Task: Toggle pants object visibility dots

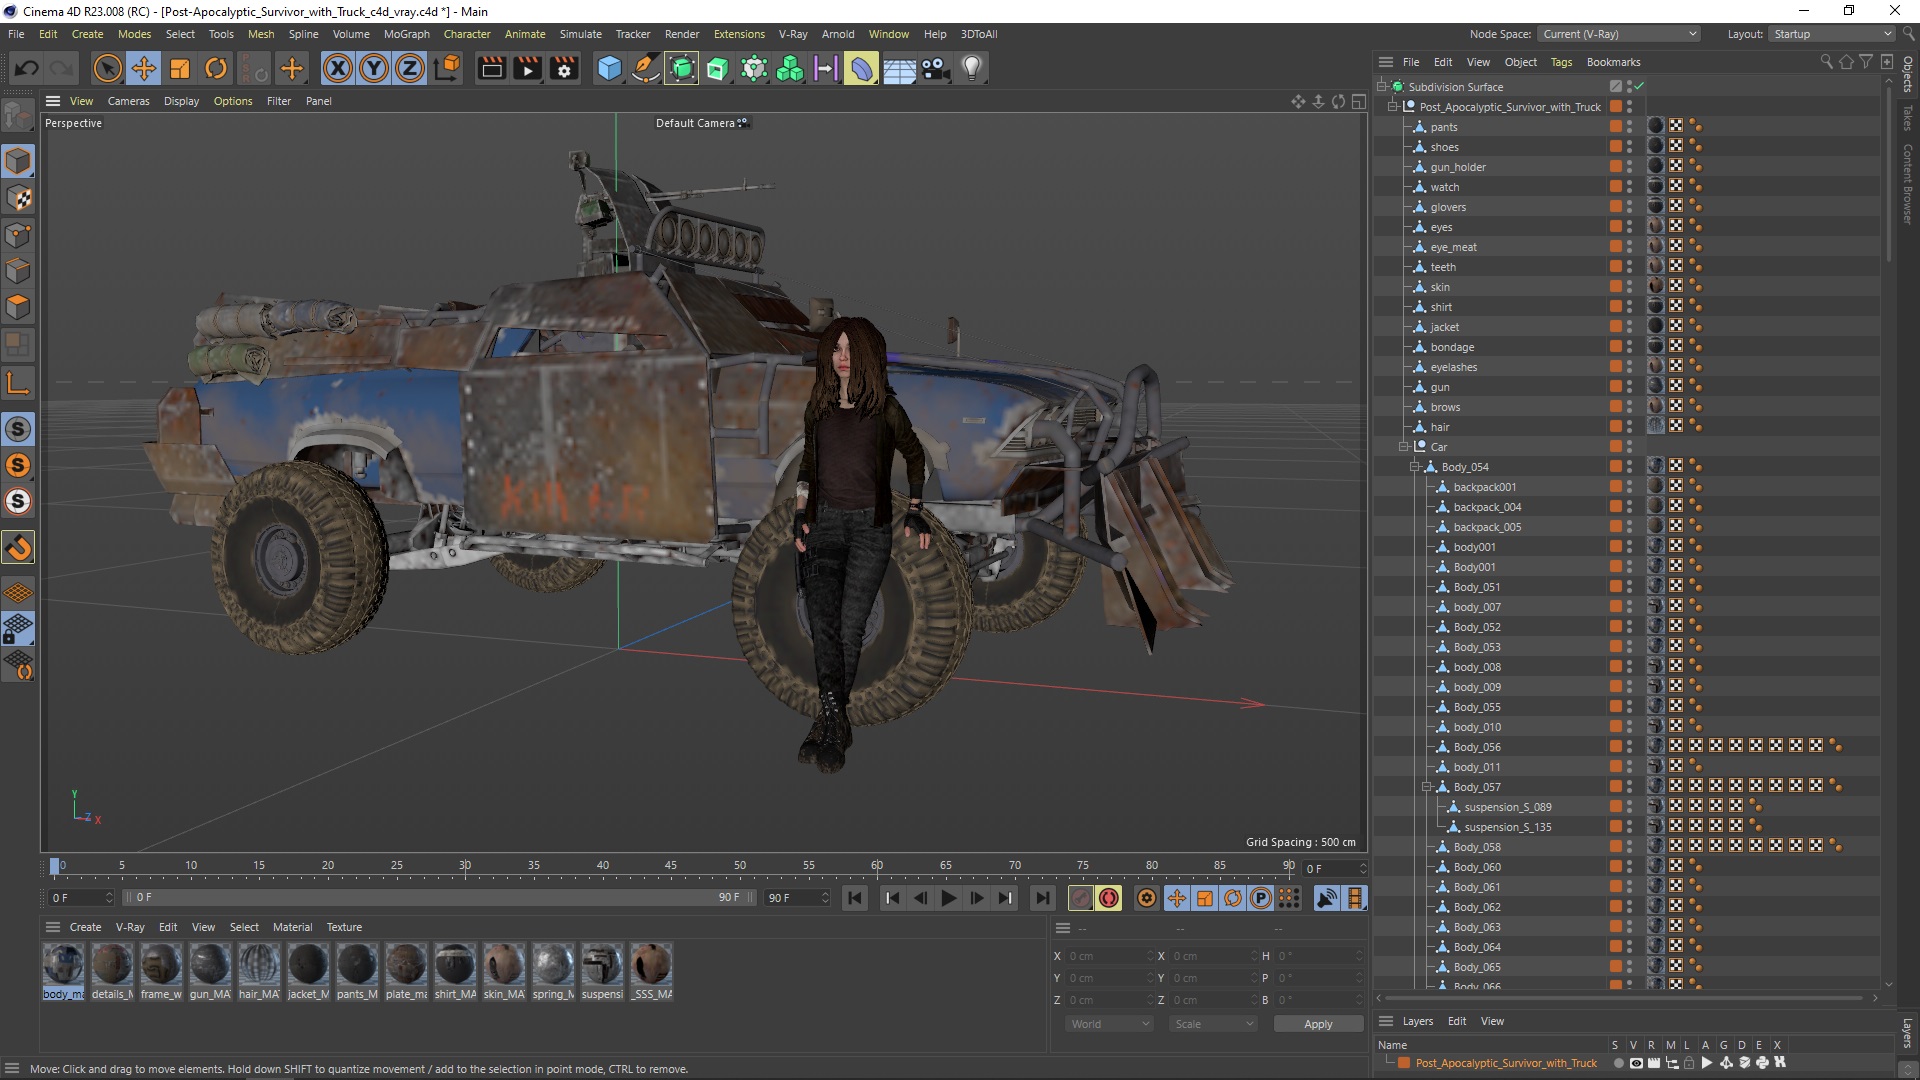Action: [1629, 127]
